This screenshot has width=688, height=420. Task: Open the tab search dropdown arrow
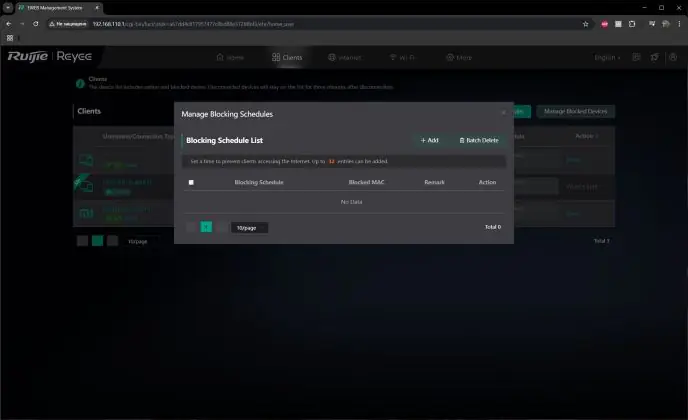tap(8, 7)
